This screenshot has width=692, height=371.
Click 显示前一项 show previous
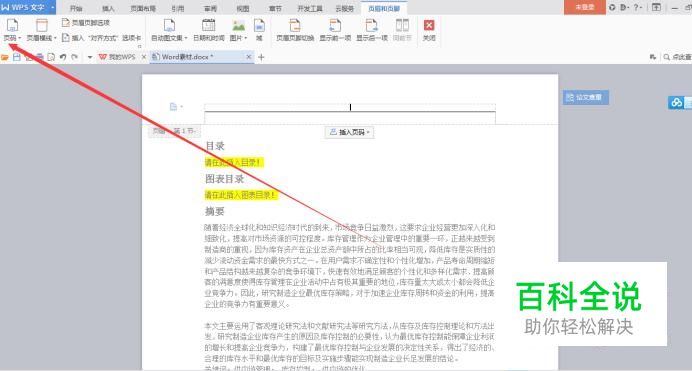[x=335, y=30]
